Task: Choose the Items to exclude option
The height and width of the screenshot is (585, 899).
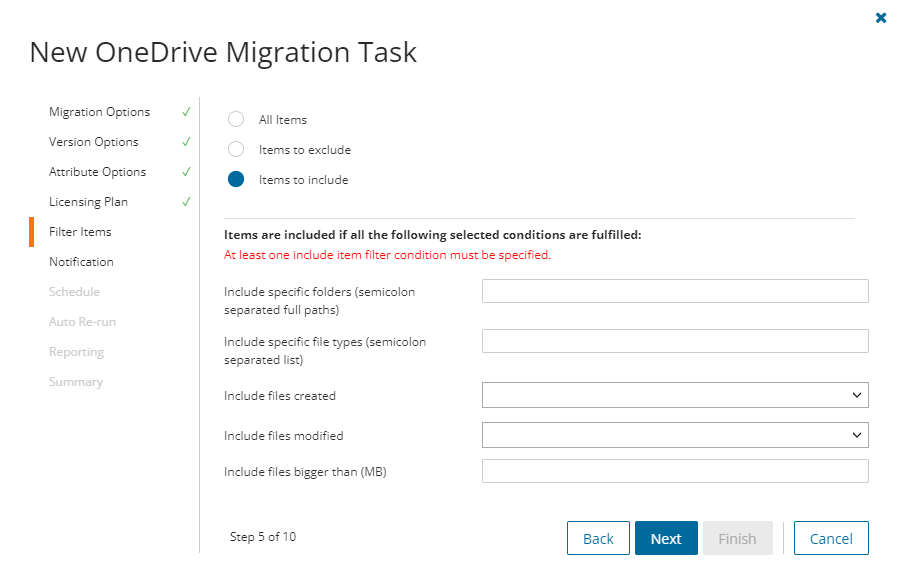Action: 236,149
